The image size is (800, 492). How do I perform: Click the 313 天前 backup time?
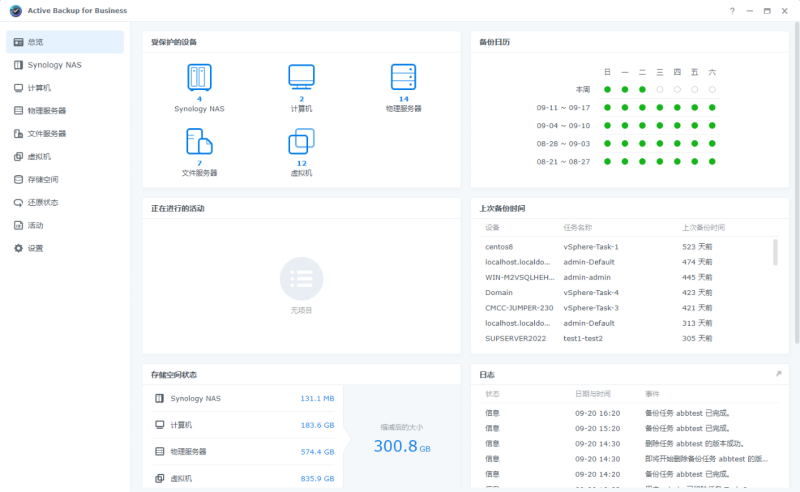point(697,323)
